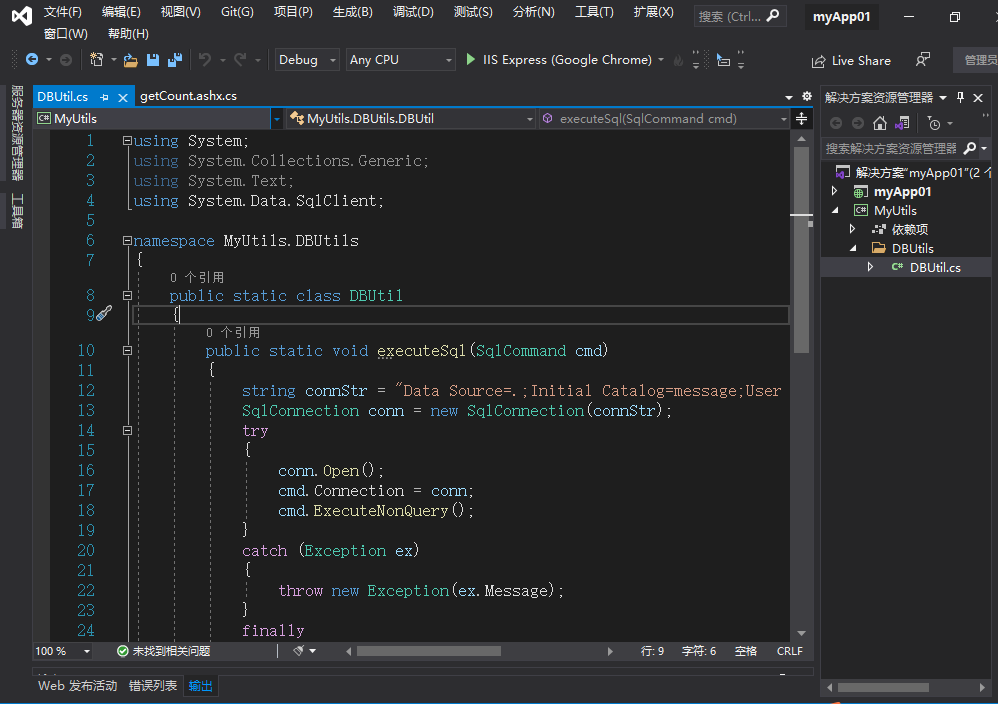Open the active documents list dropdown arrow
Viewport: 998px width, 704px height.
click(789, 97)
